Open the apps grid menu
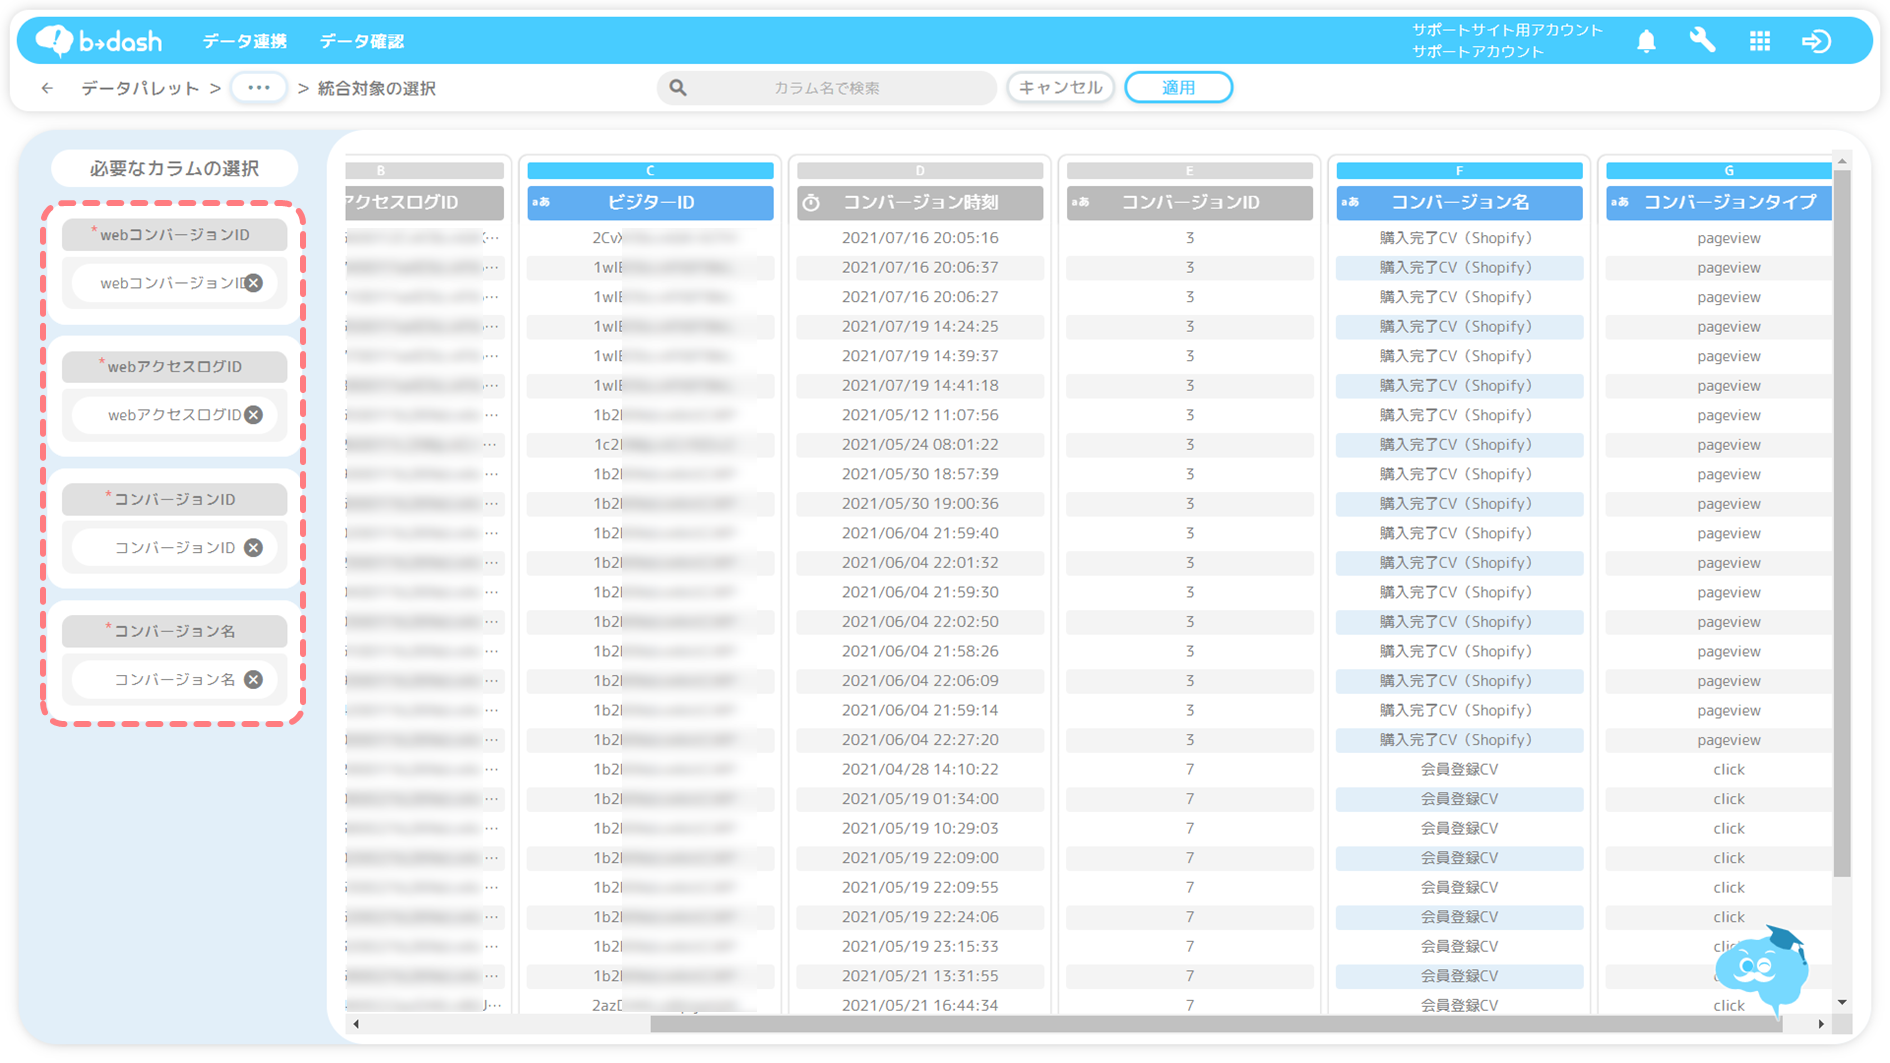 point(1760,41)
